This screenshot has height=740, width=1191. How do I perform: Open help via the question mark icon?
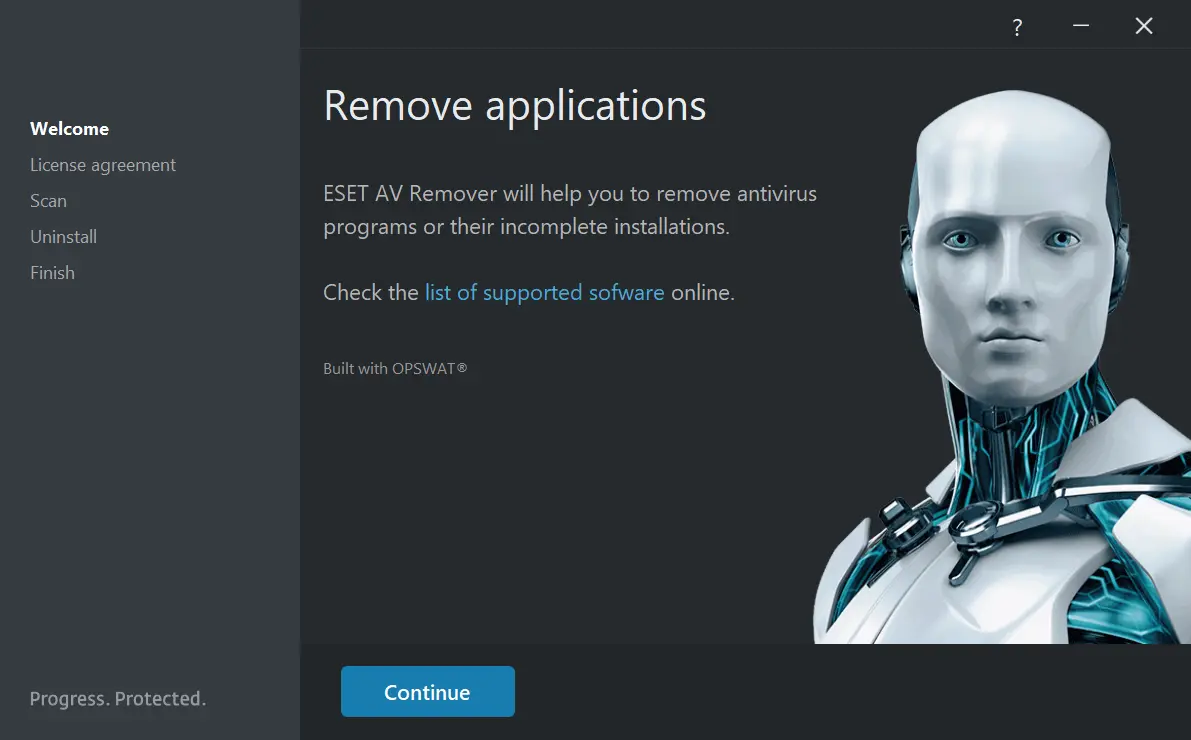point(1017,27)
